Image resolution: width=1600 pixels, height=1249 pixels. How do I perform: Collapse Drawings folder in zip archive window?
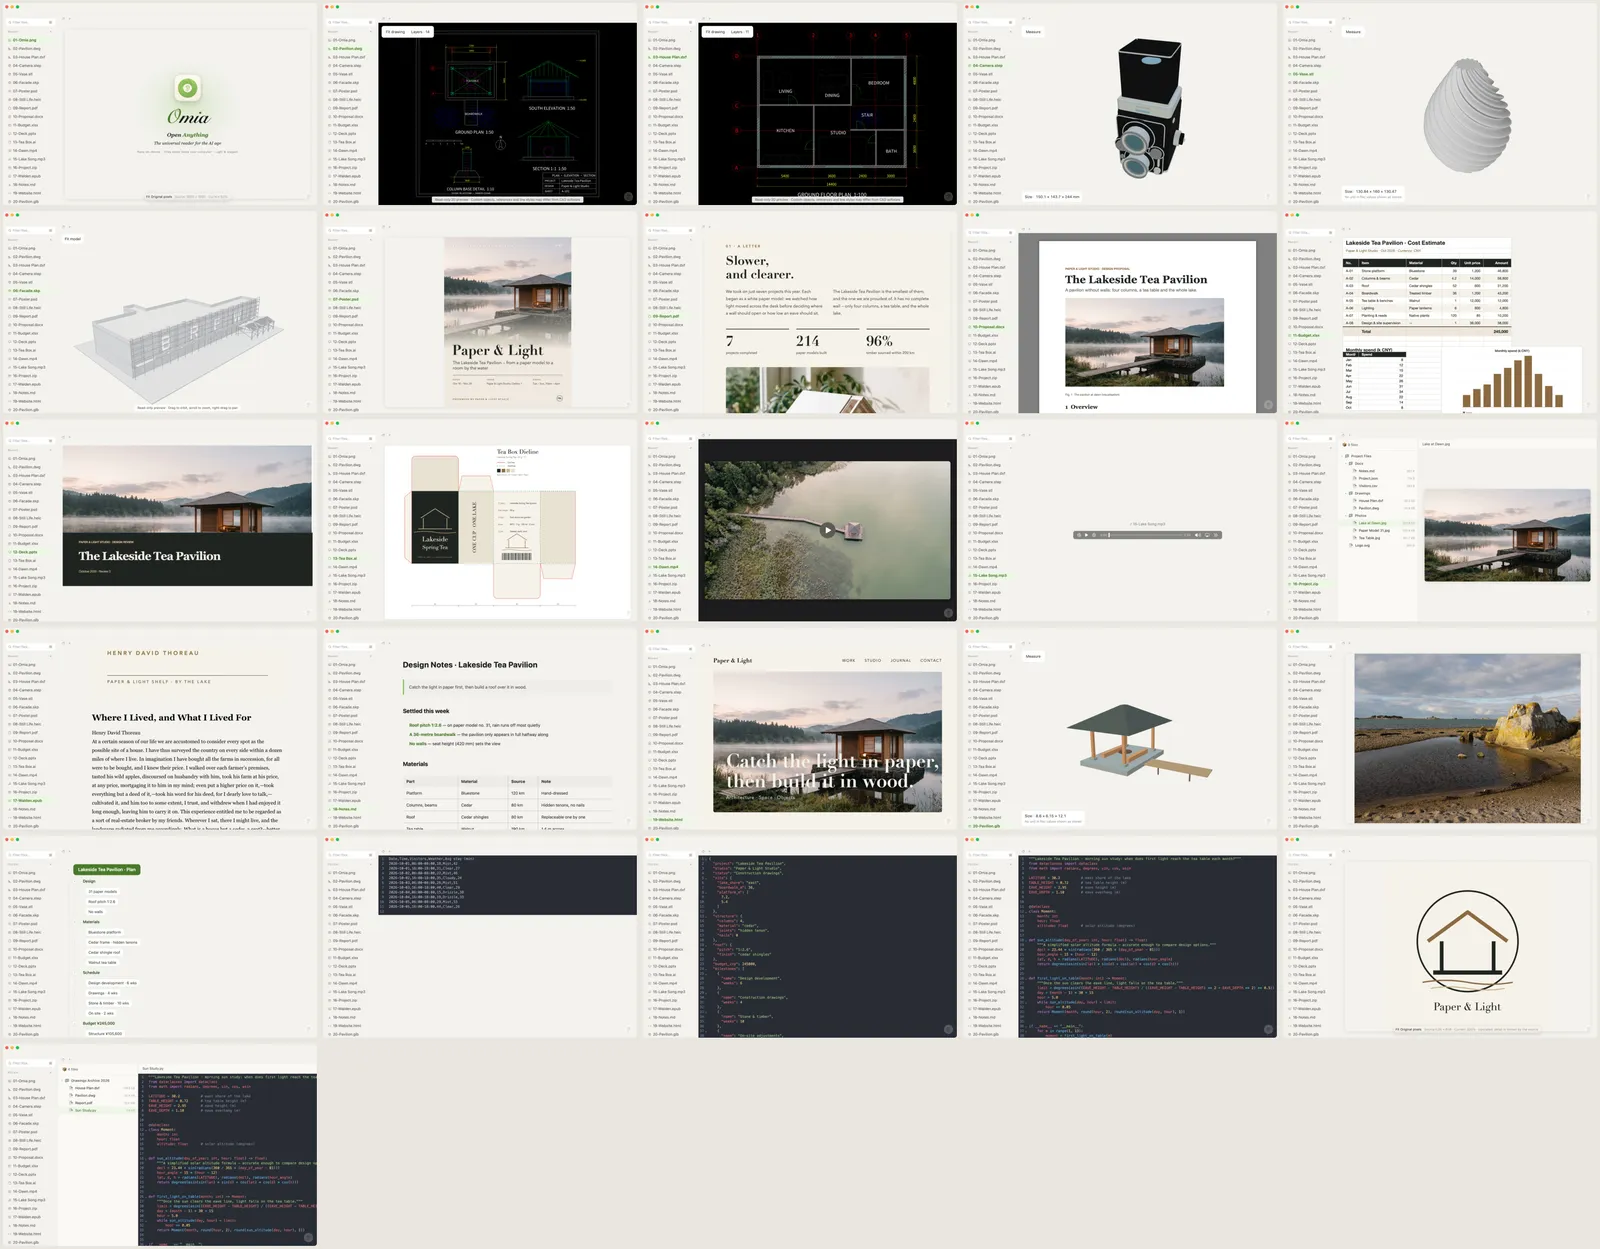[x=1346, y=493]
